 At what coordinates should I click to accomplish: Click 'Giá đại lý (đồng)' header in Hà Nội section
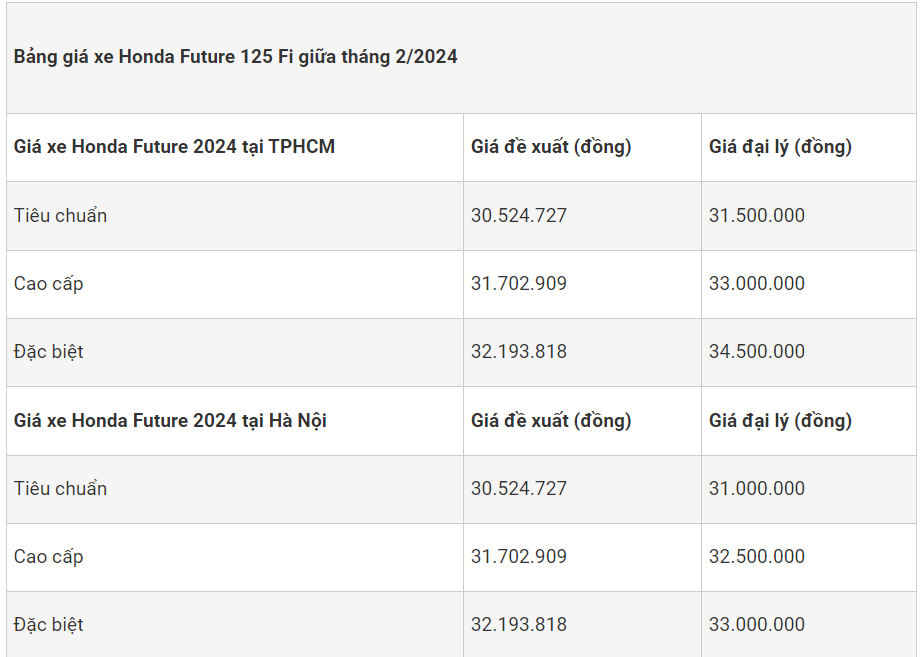pyautogui.click(x=780, y=420)
